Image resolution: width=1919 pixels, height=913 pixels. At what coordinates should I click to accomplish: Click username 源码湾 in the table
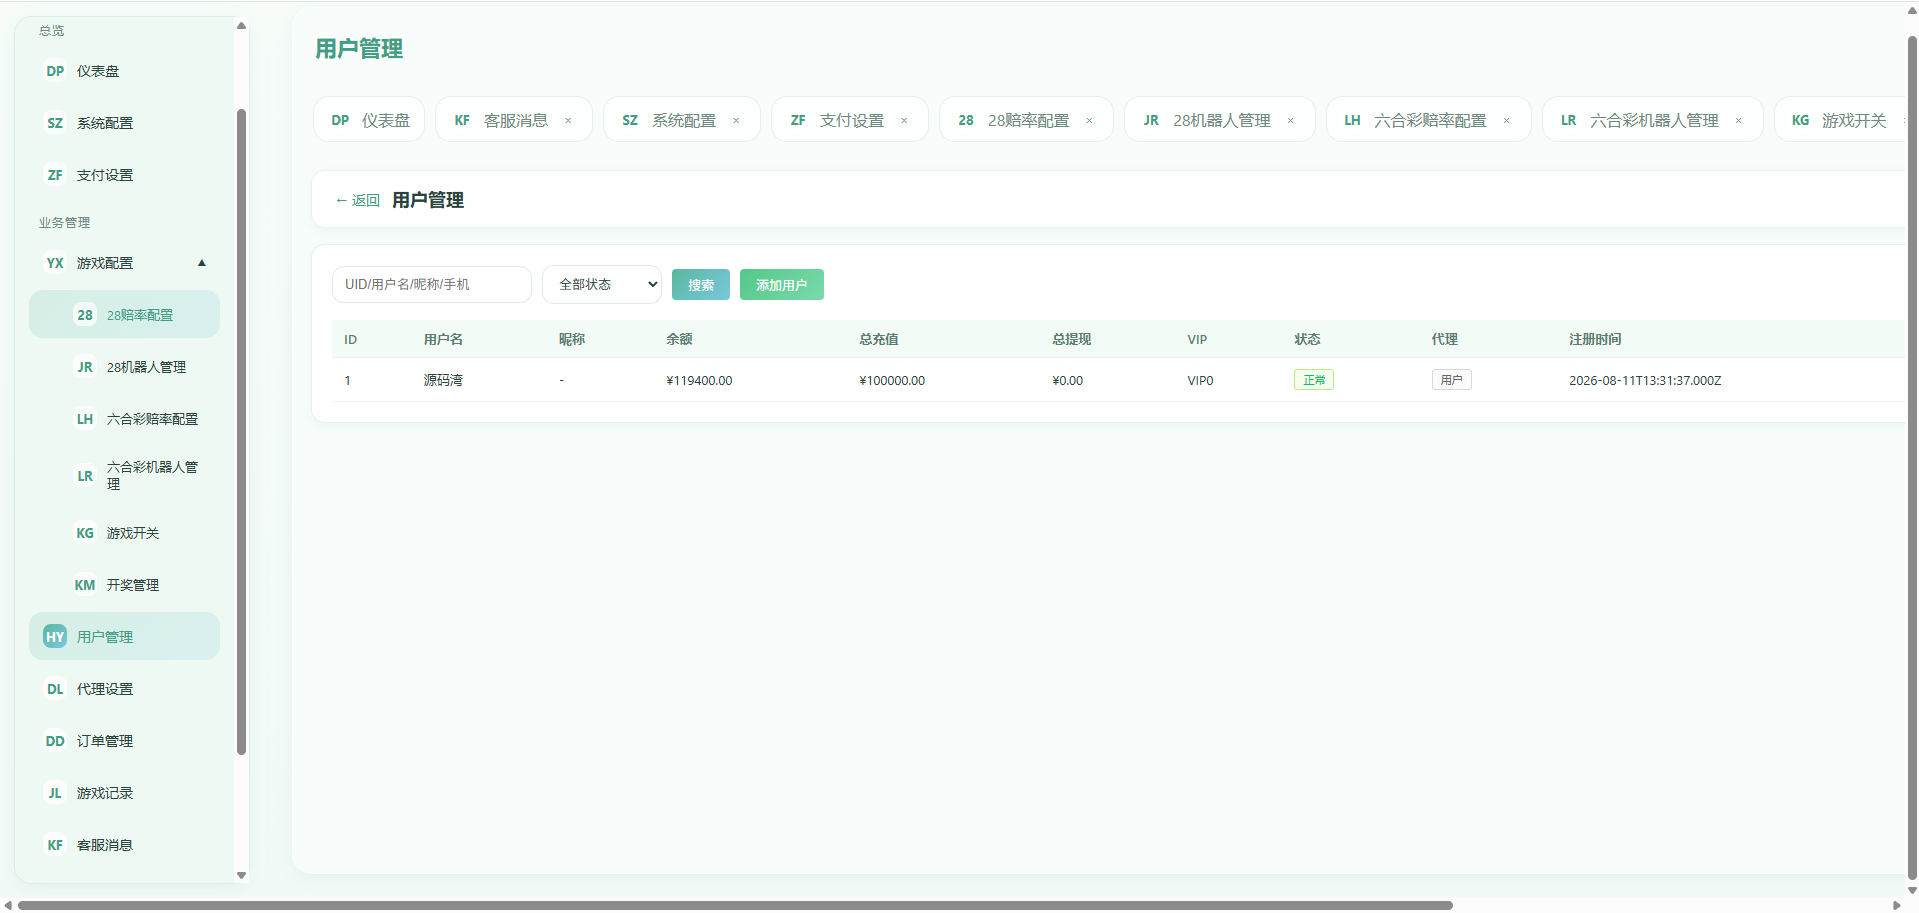click(x=443, y=380)
